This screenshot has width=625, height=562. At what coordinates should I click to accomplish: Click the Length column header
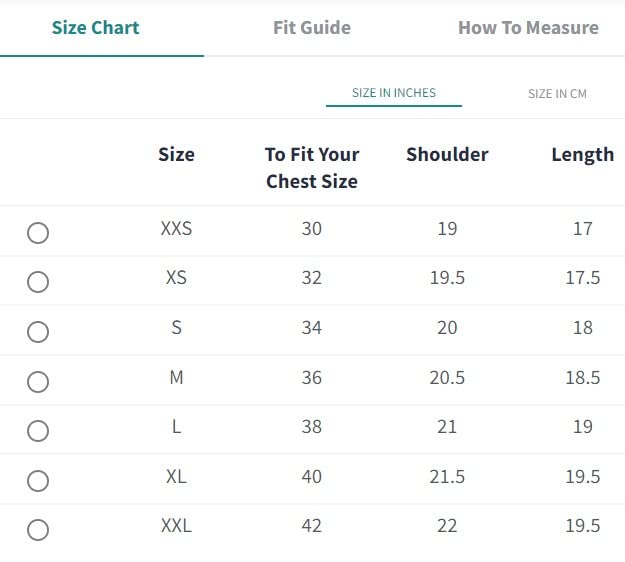click(582, 154)
